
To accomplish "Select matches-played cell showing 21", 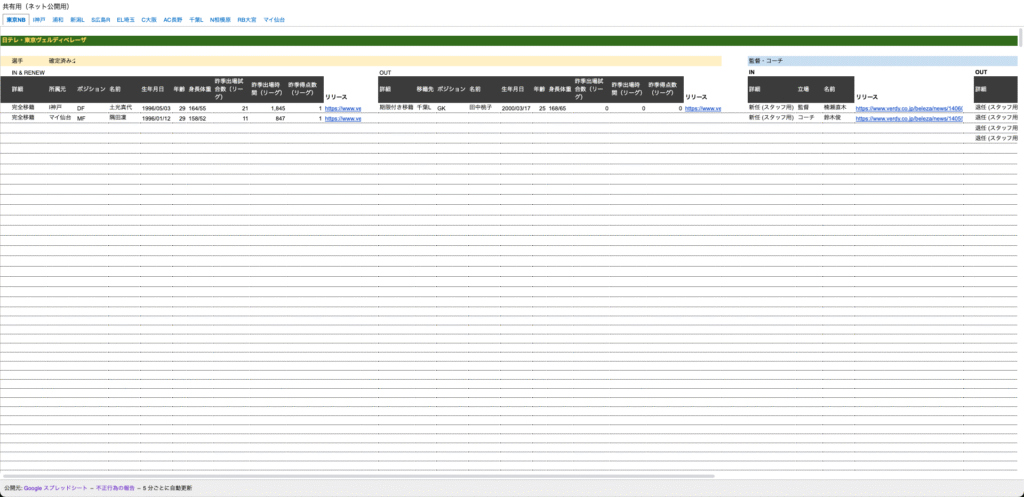I will (245, 108).
